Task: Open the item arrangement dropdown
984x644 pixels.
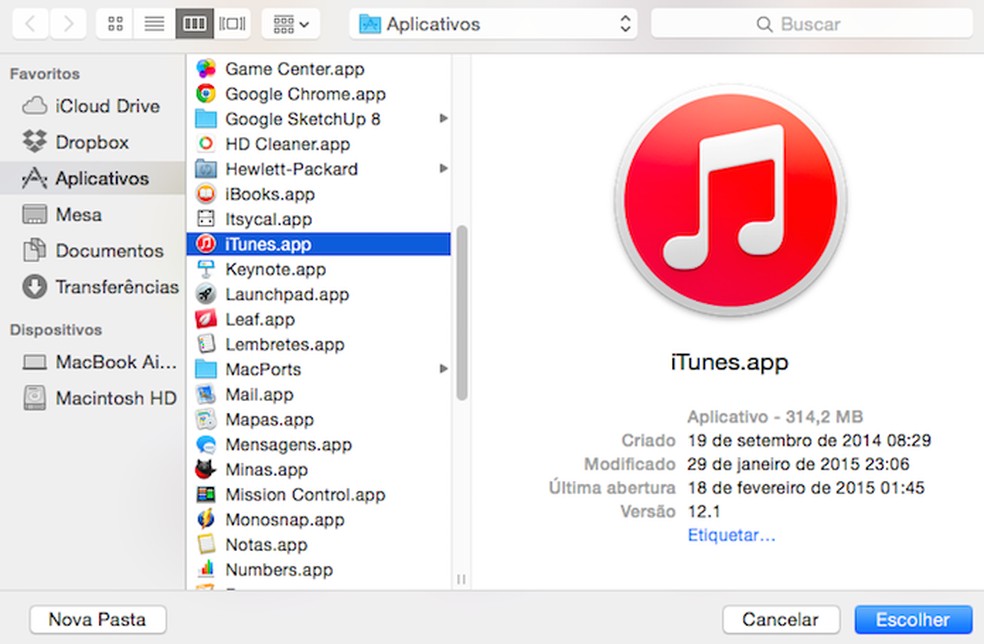Action: click(291, 24)
